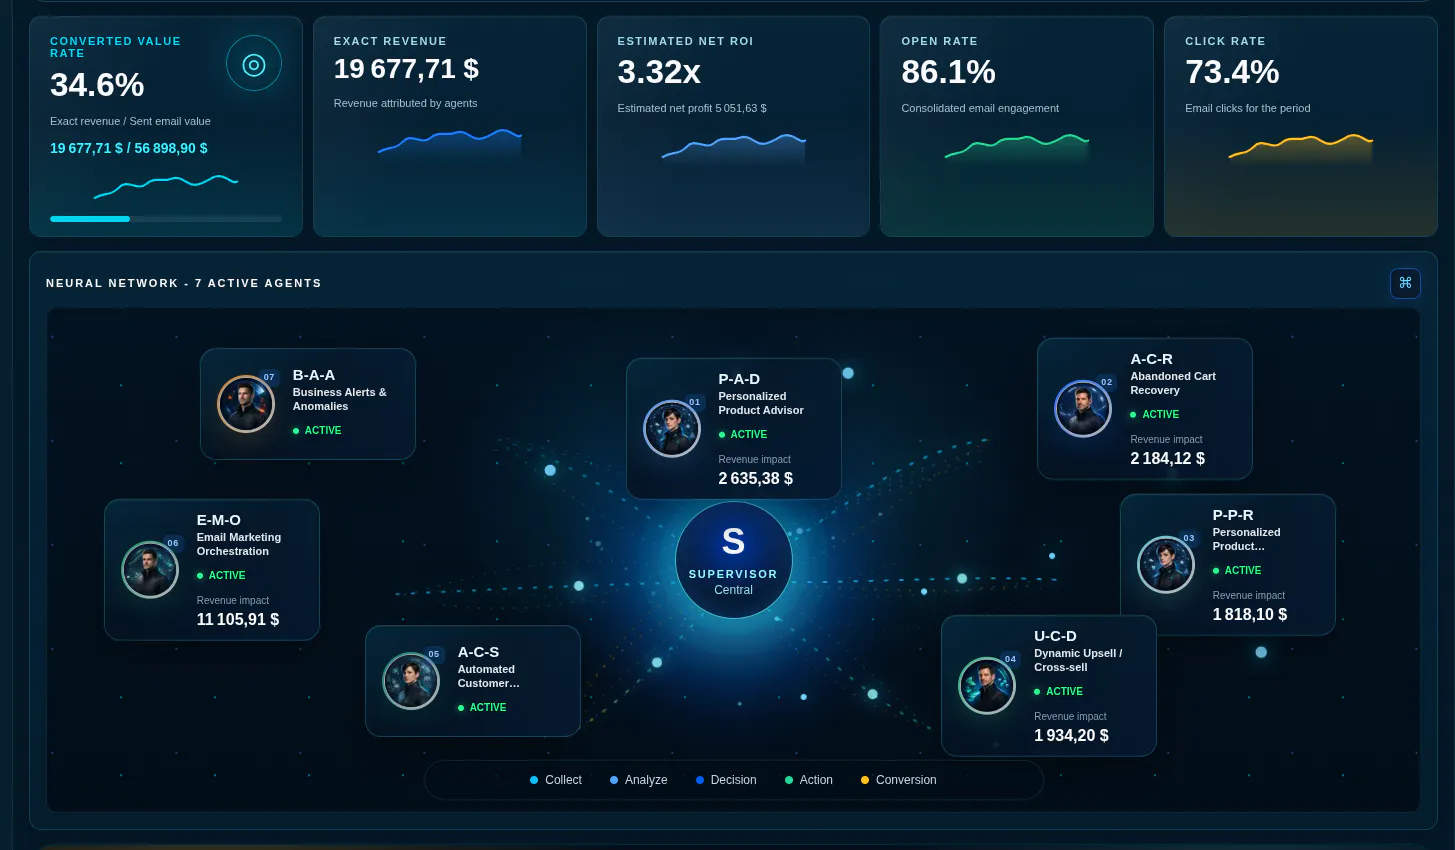Screen dimensions: 1455x850
Task: Click the ACTIVE status on A-C-S card
Action: pyautogui.click(x=482, y=707)
